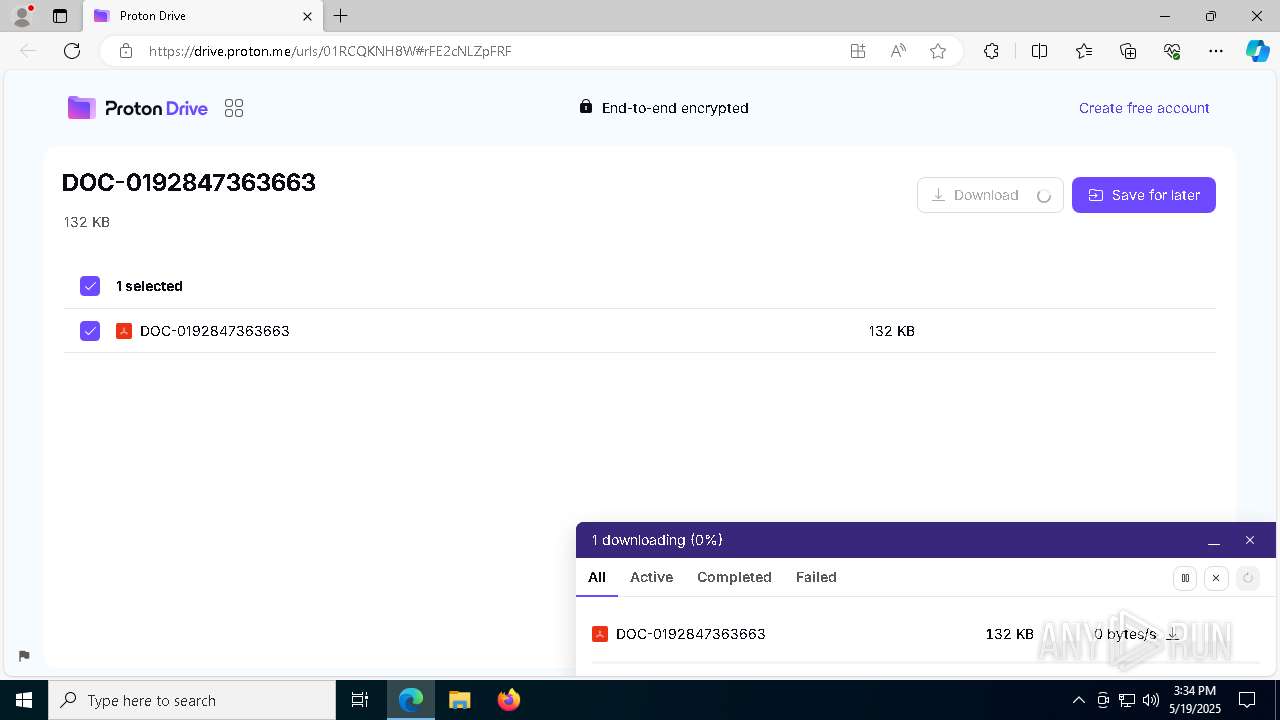Minimize the download transfer panel

[x=1214, y=541]
